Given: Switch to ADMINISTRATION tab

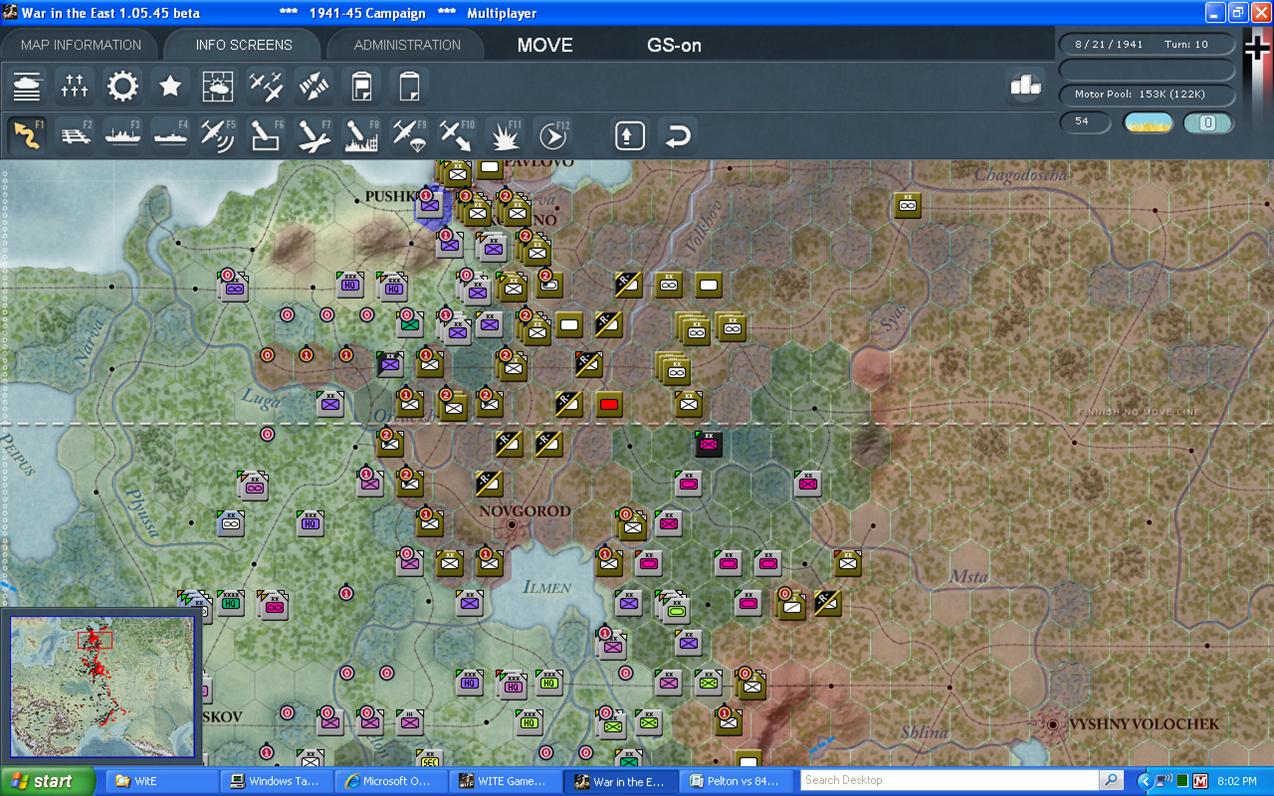Looking at the screenshot, I should pos(407,45).
